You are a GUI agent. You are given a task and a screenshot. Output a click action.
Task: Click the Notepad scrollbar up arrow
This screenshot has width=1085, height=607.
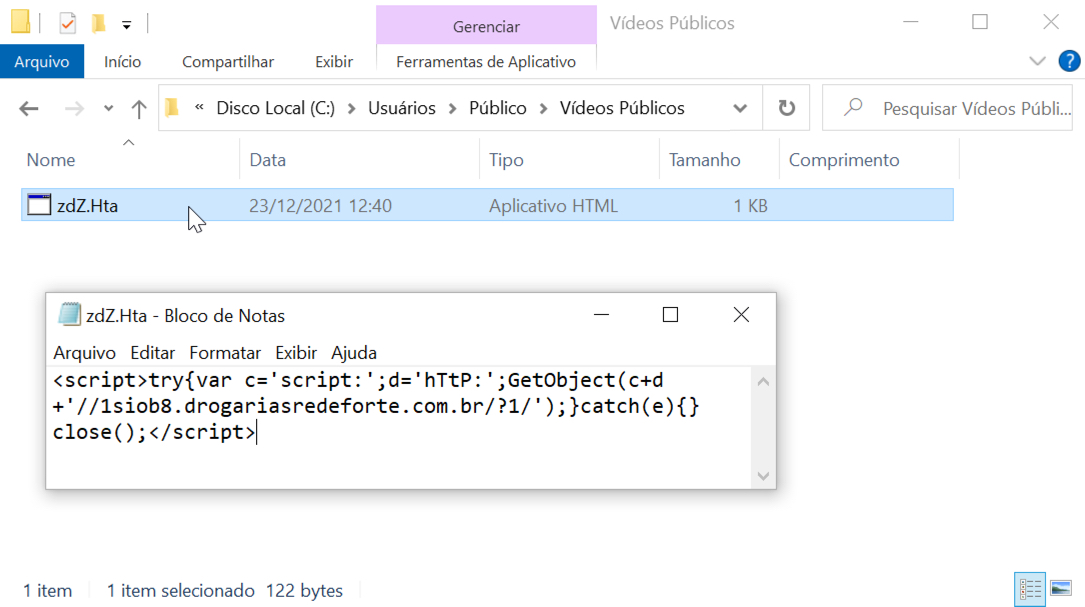763,381
